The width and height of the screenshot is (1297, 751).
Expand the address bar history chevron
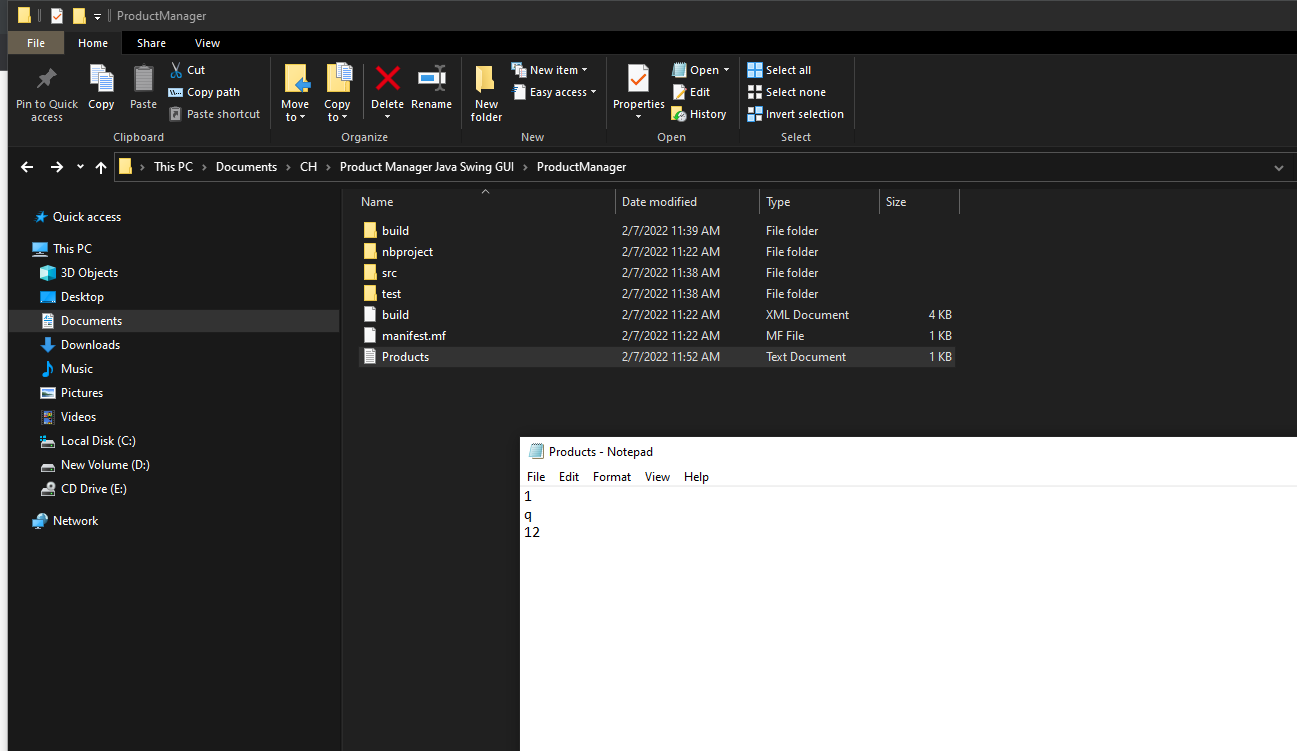(x=1278, y=167)
